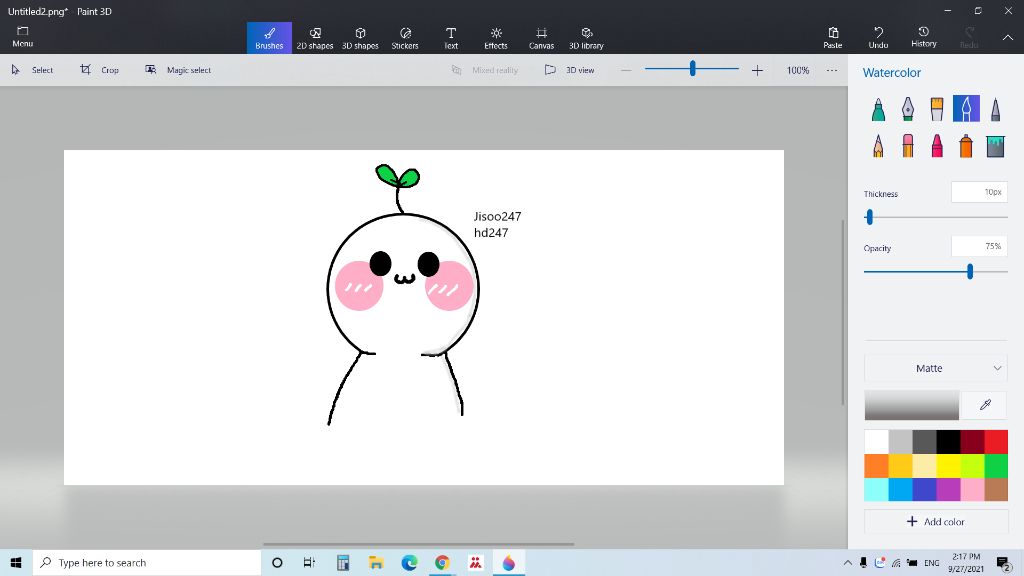Screen dimensions: 1024x576
Task: Click the Thickness value field
Action: 980,192
